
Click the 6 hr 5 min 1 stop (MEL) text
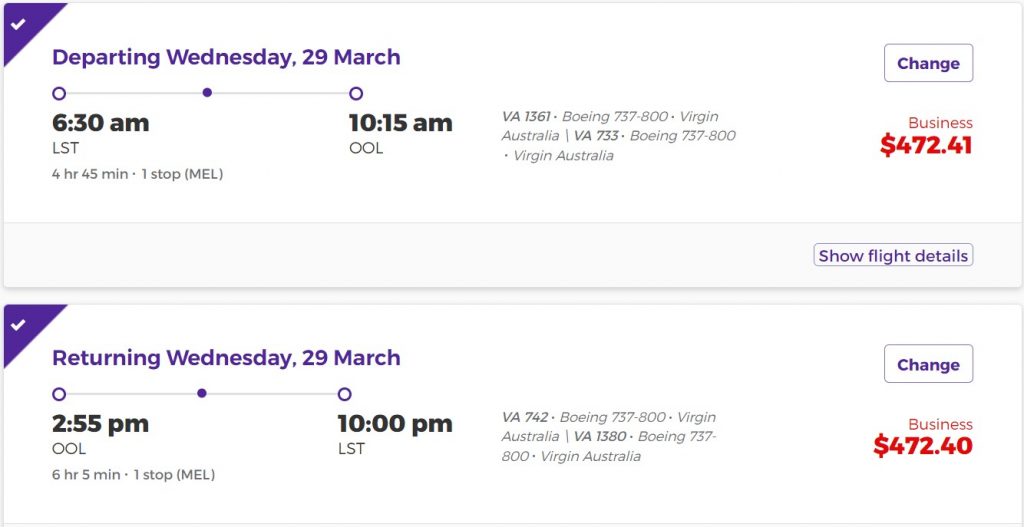[x=133, y=475]
